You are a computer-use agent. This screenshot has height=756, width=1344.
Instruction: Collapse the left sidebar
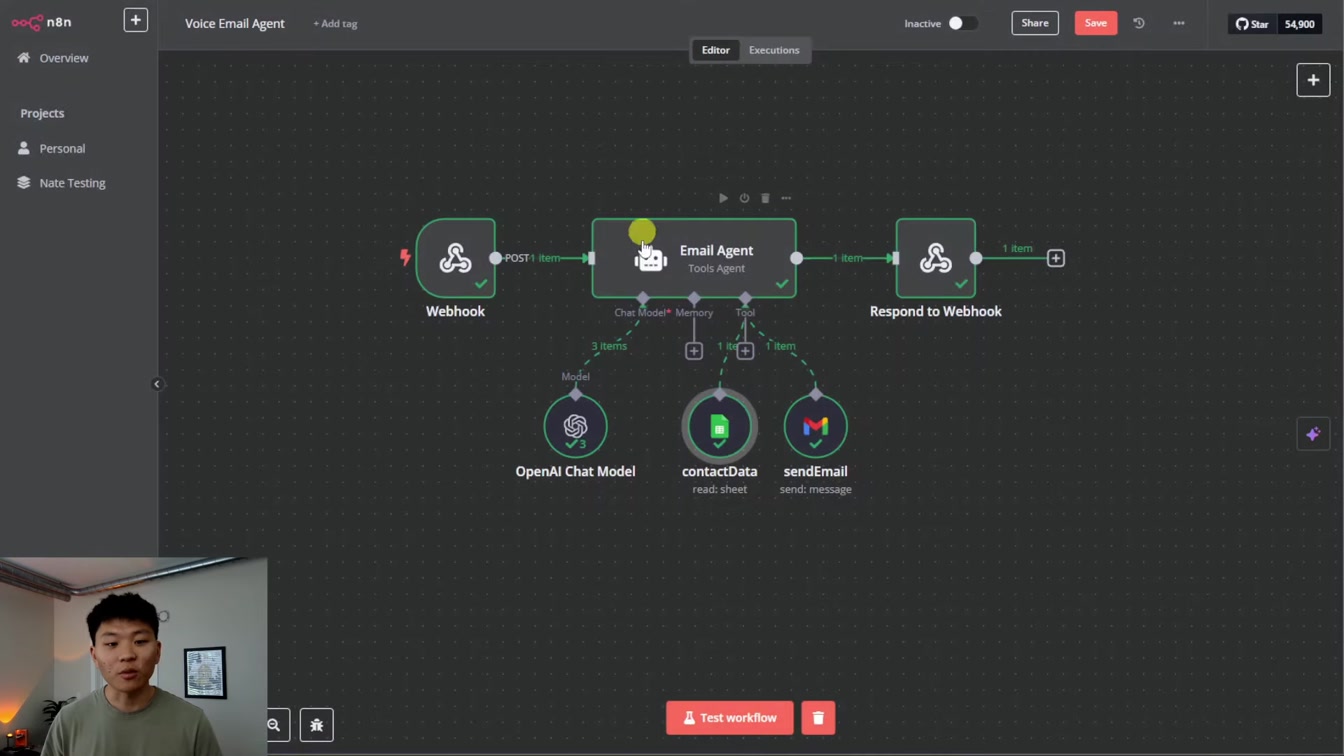[157, 384]
